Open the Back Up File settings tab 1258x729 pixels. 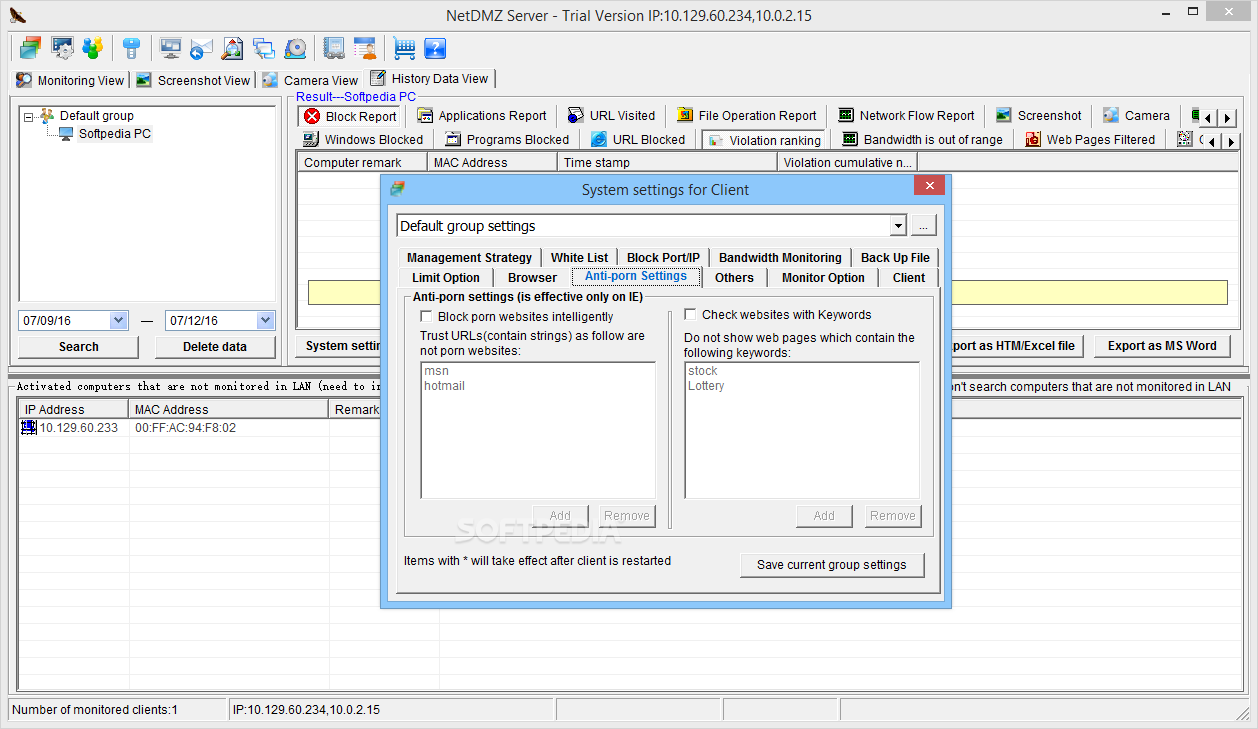tap(895, 258)
